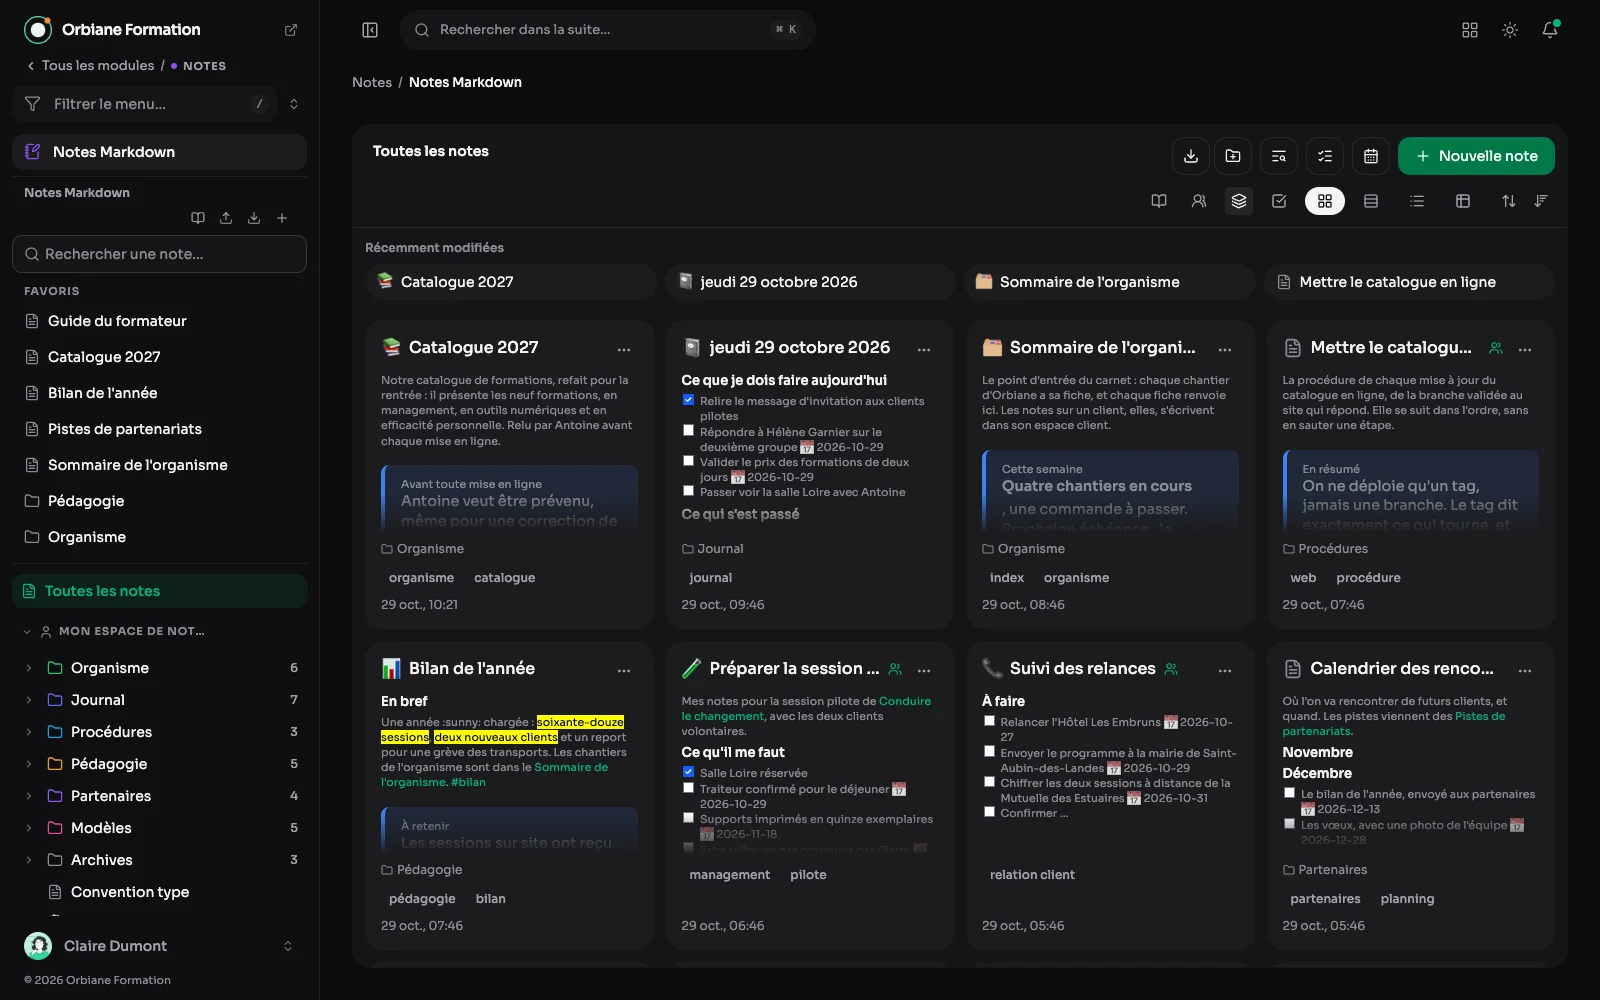Image resolution: width=1600 pixels, height=1000 pixels.
Task: Expand the Journal folder chevron in the notes tree
Action: [29, 700]
